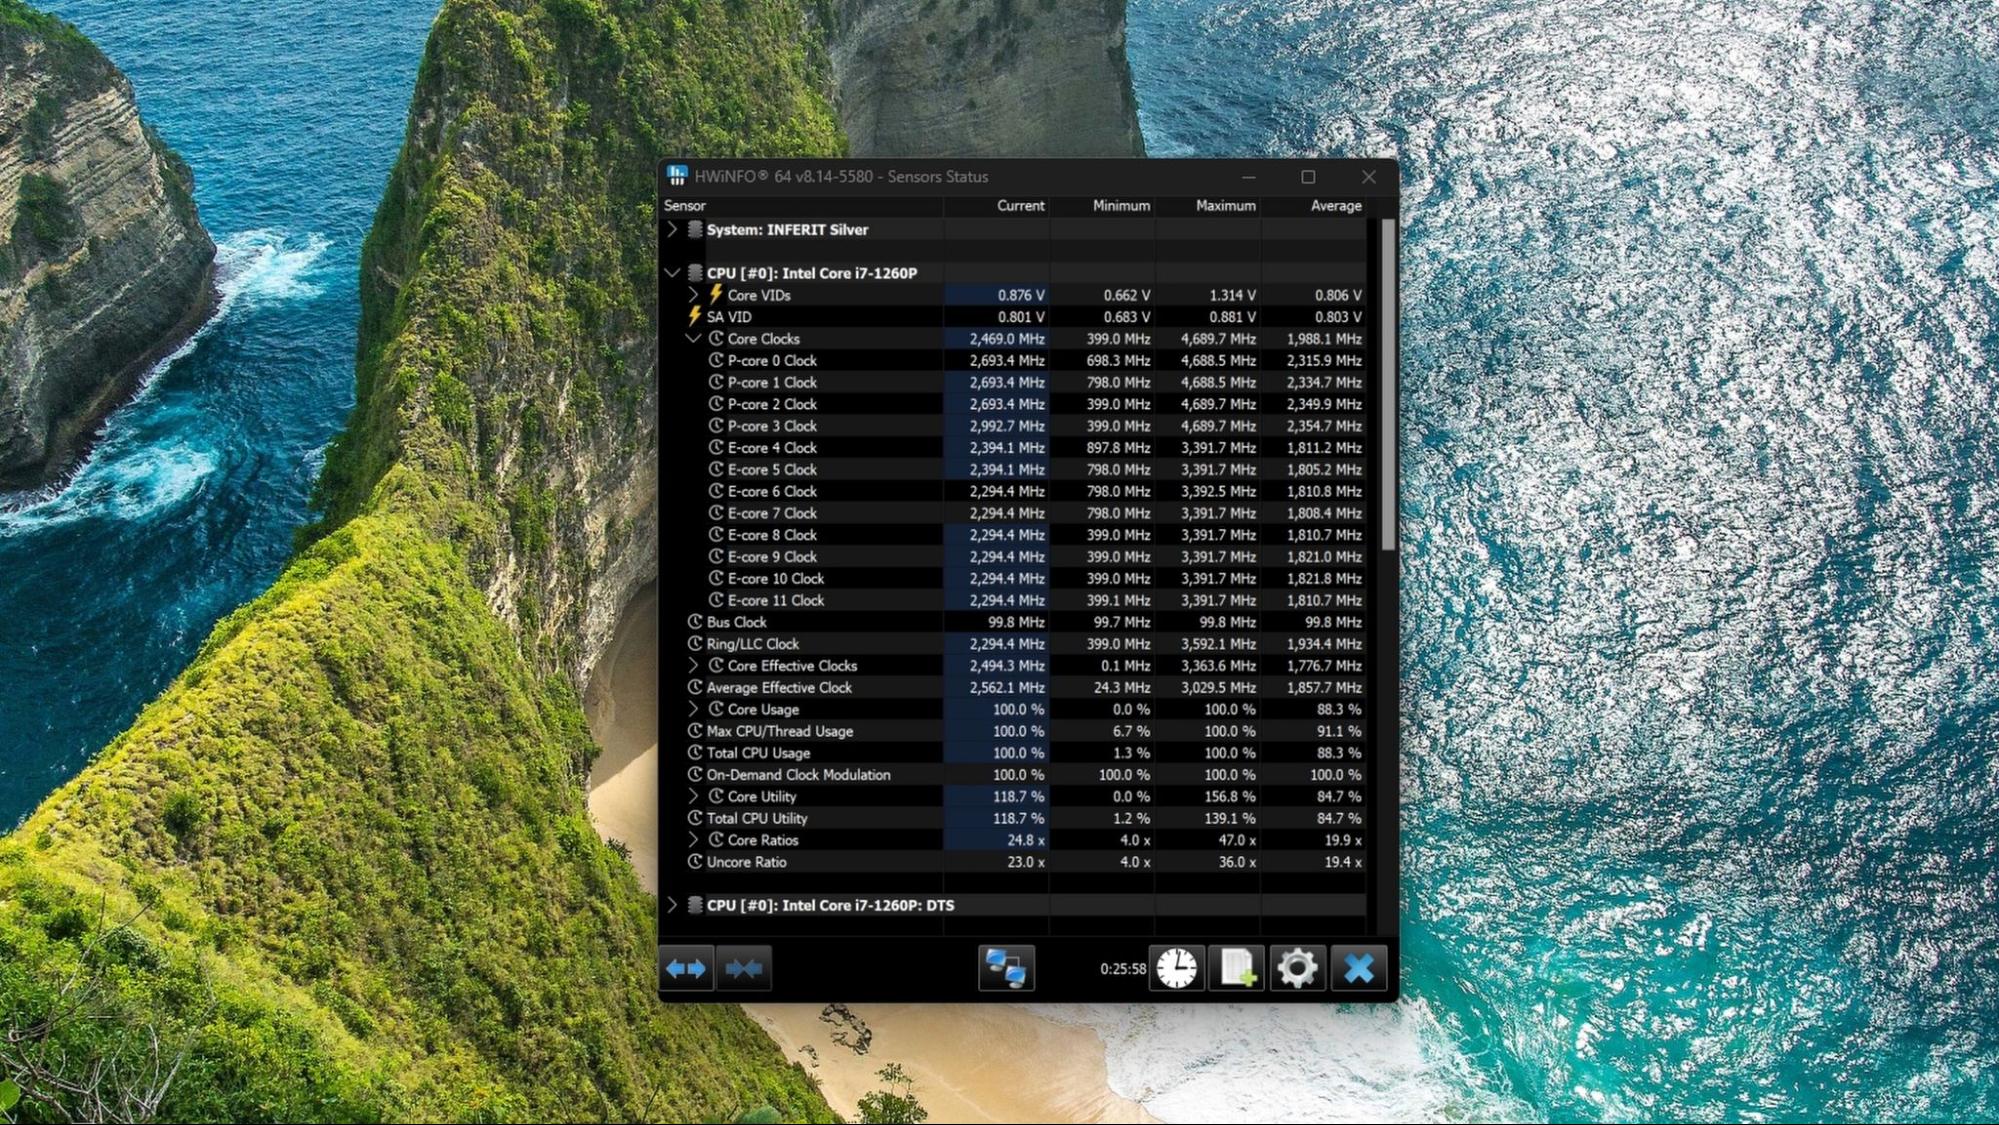1999x1125 pixels.
Task: Expand the CPU i7-1260P: DTS section
Action: (x=672, y=905)
